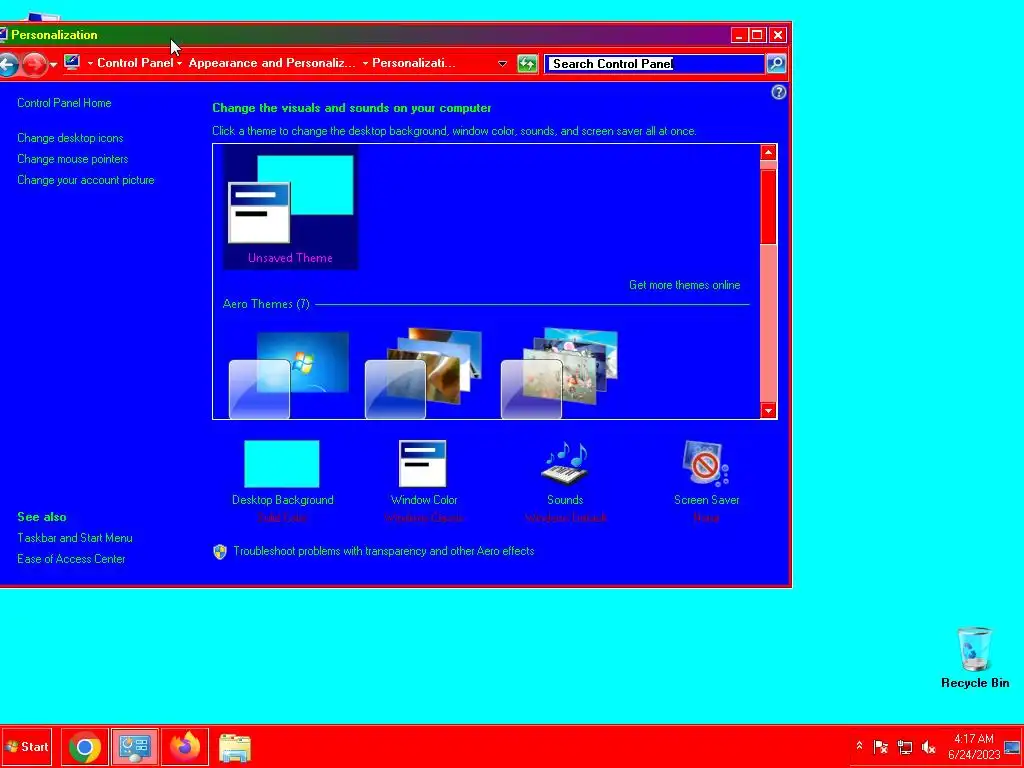The height and width of the screenshot is (768, 1024).
Task: Open Taskbar and Start Menu link
Action: pyautogui.click(x=74, y=537)
